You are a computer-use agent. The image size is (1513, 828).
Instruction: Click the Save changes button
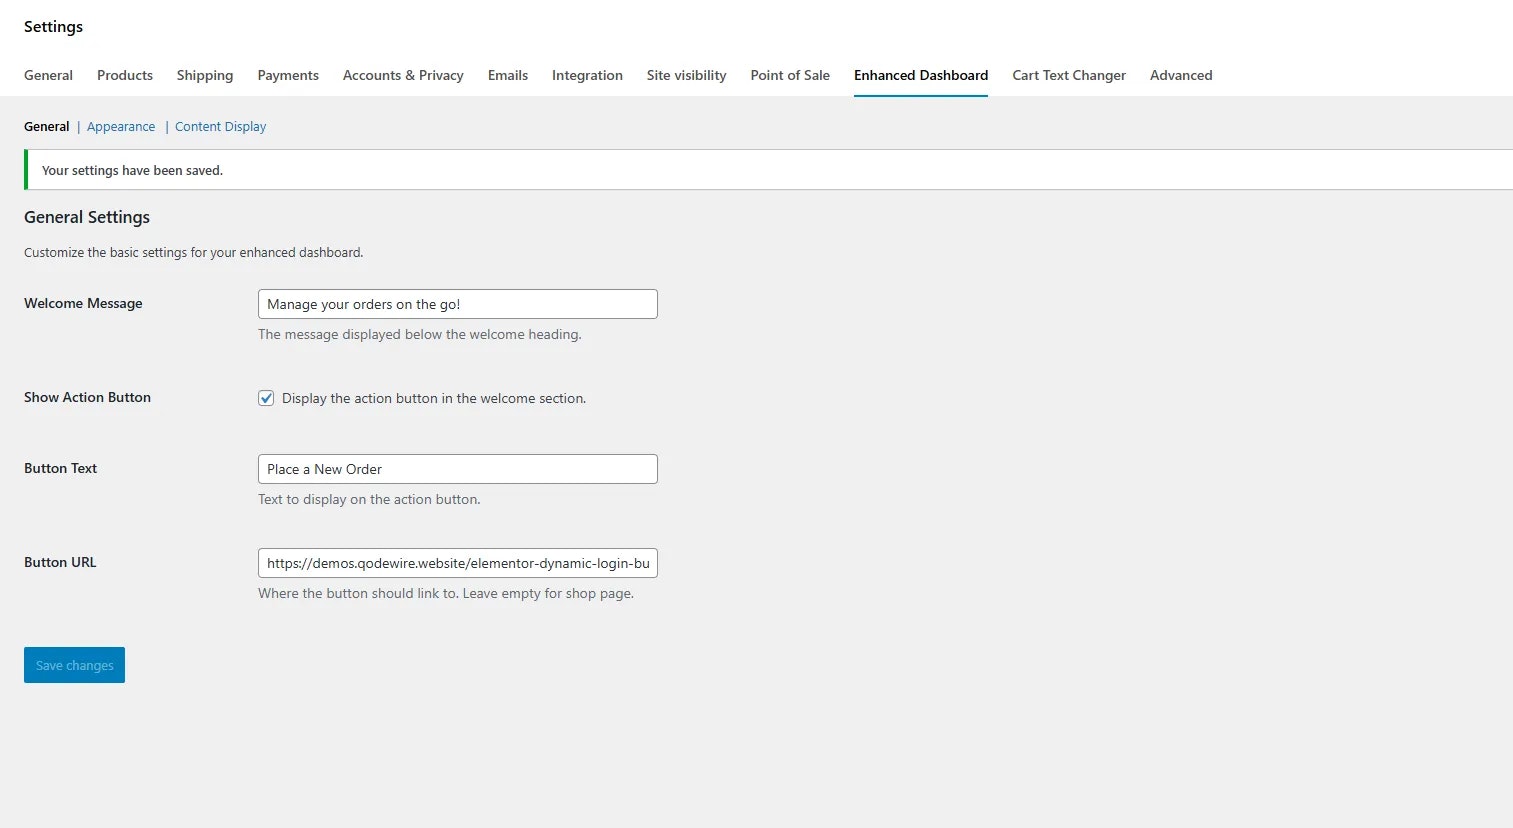point(74,664)
